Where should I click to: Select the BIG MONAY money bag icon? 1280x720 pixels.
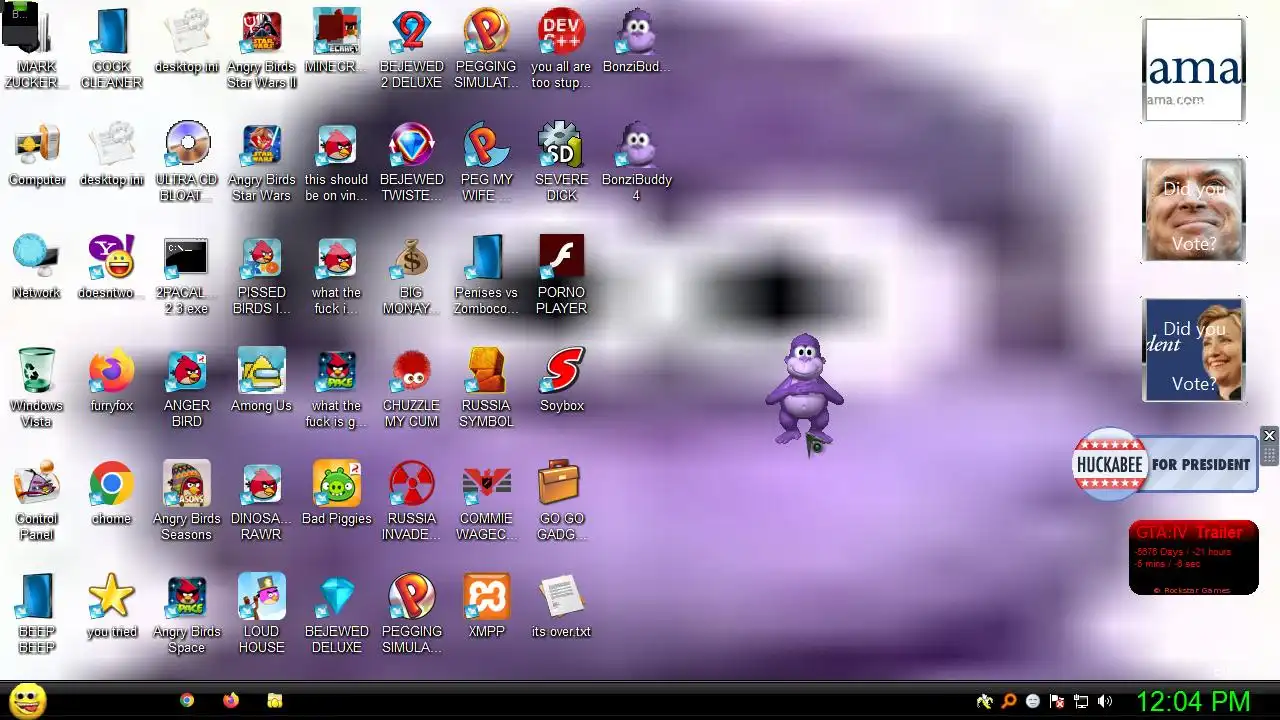point(411,273)
